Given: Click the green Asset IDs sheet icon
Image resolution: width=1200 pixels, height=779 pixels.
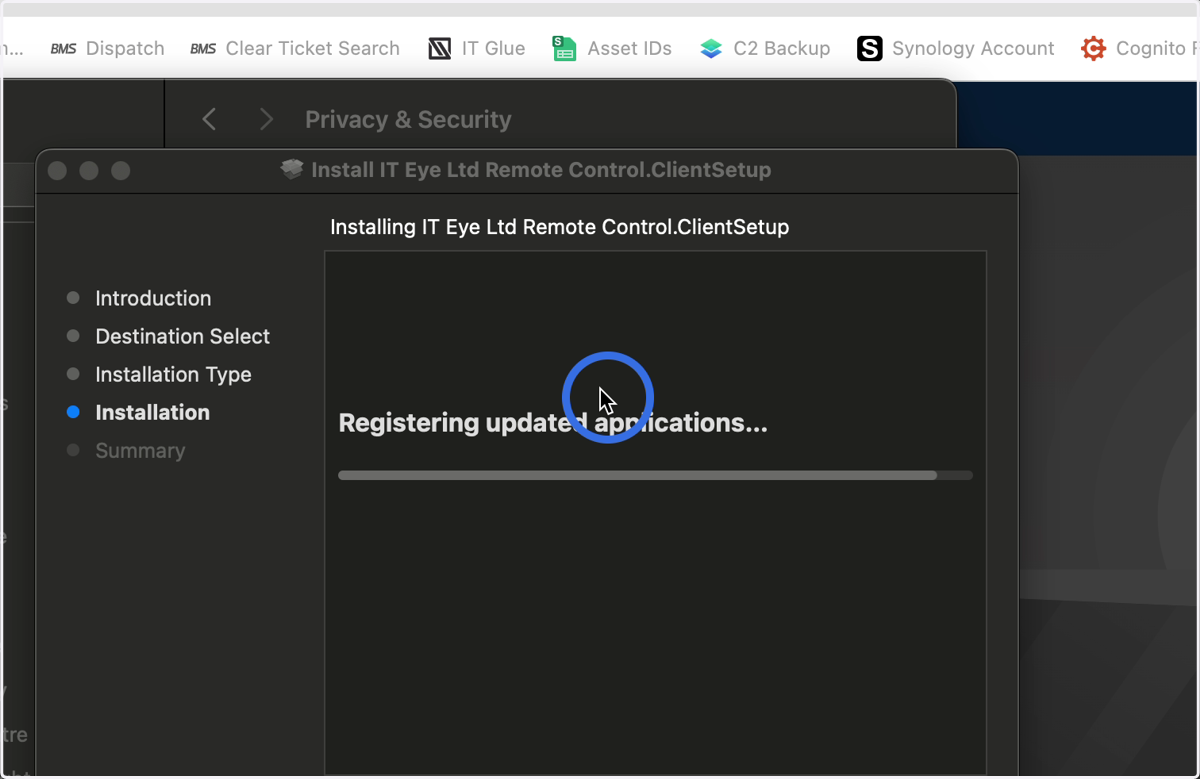Looking at the screenshot, I should (564, 48).
